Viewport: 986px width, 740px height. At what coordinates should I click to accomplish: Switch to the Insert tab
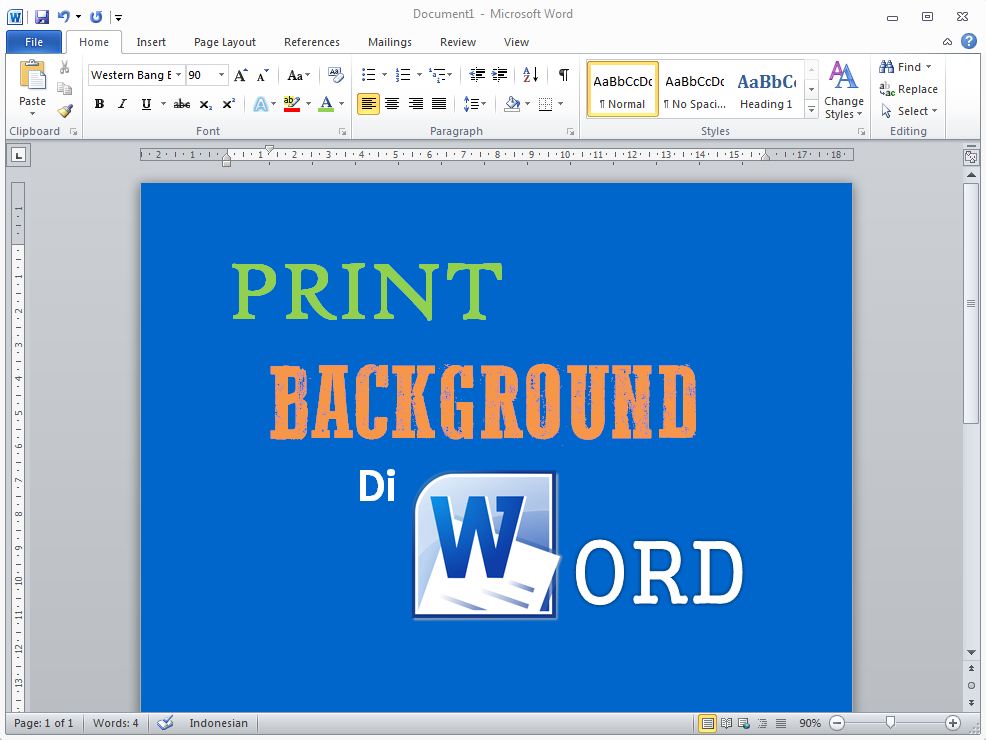tap(151, 42)
